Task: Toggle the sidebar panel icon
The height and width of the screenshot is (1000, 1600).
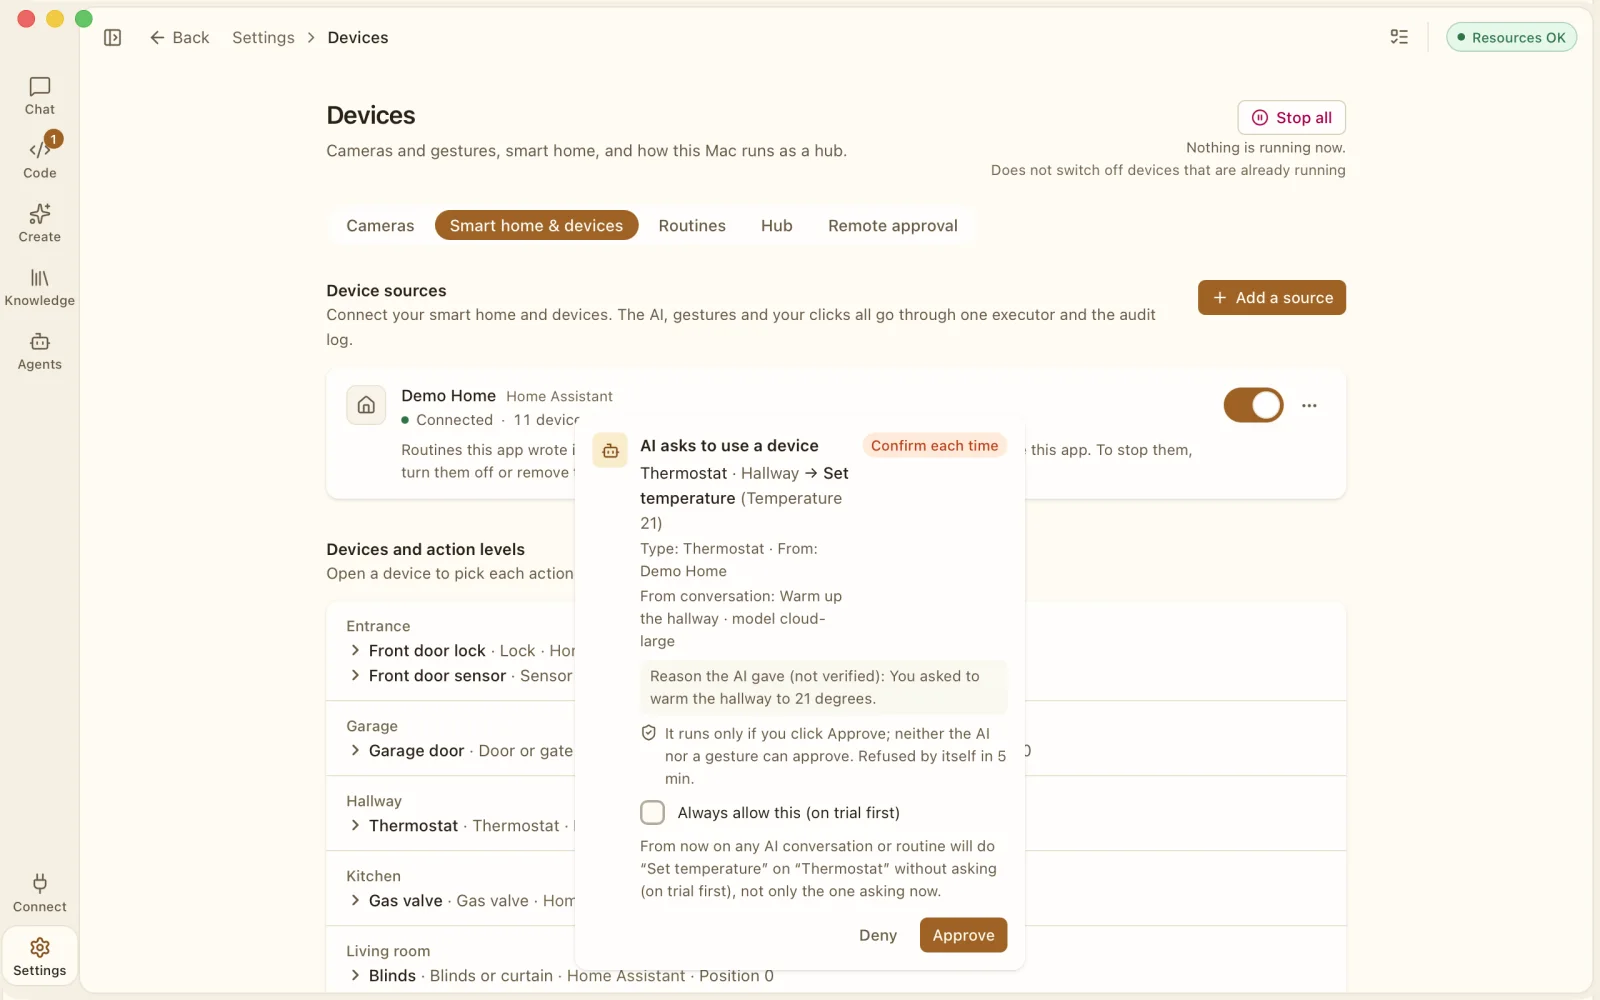Action: pos(113,38)
